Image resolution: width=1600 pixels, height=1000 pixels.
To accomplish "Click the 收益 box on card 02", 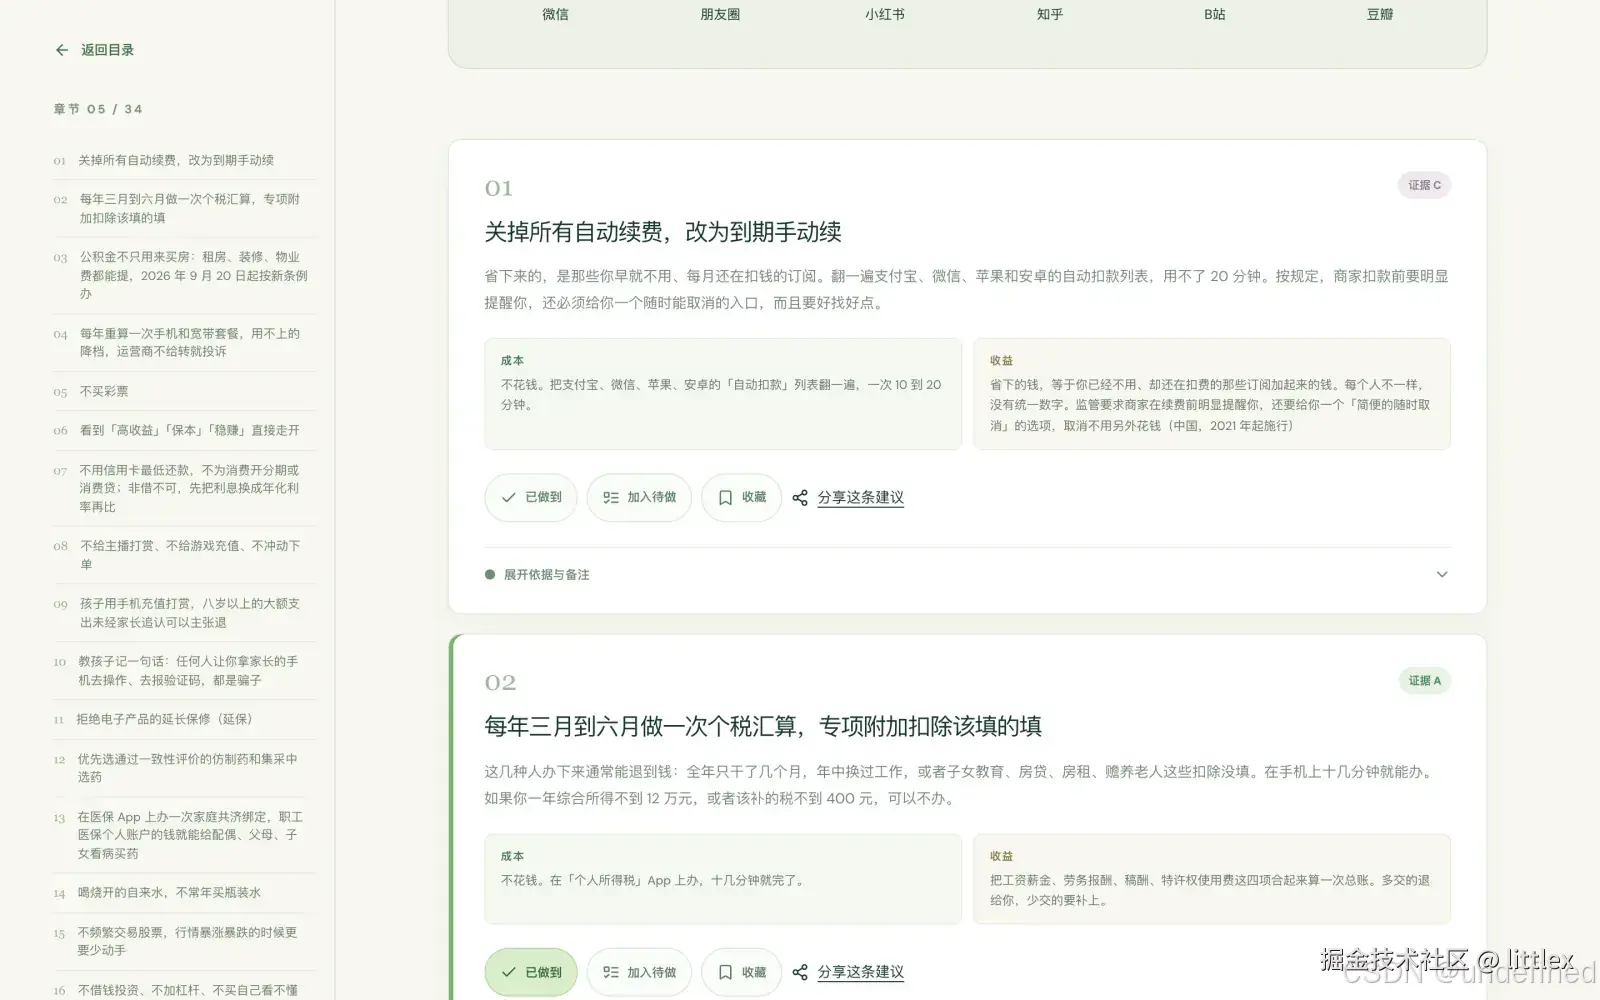I will (1212, 879).
